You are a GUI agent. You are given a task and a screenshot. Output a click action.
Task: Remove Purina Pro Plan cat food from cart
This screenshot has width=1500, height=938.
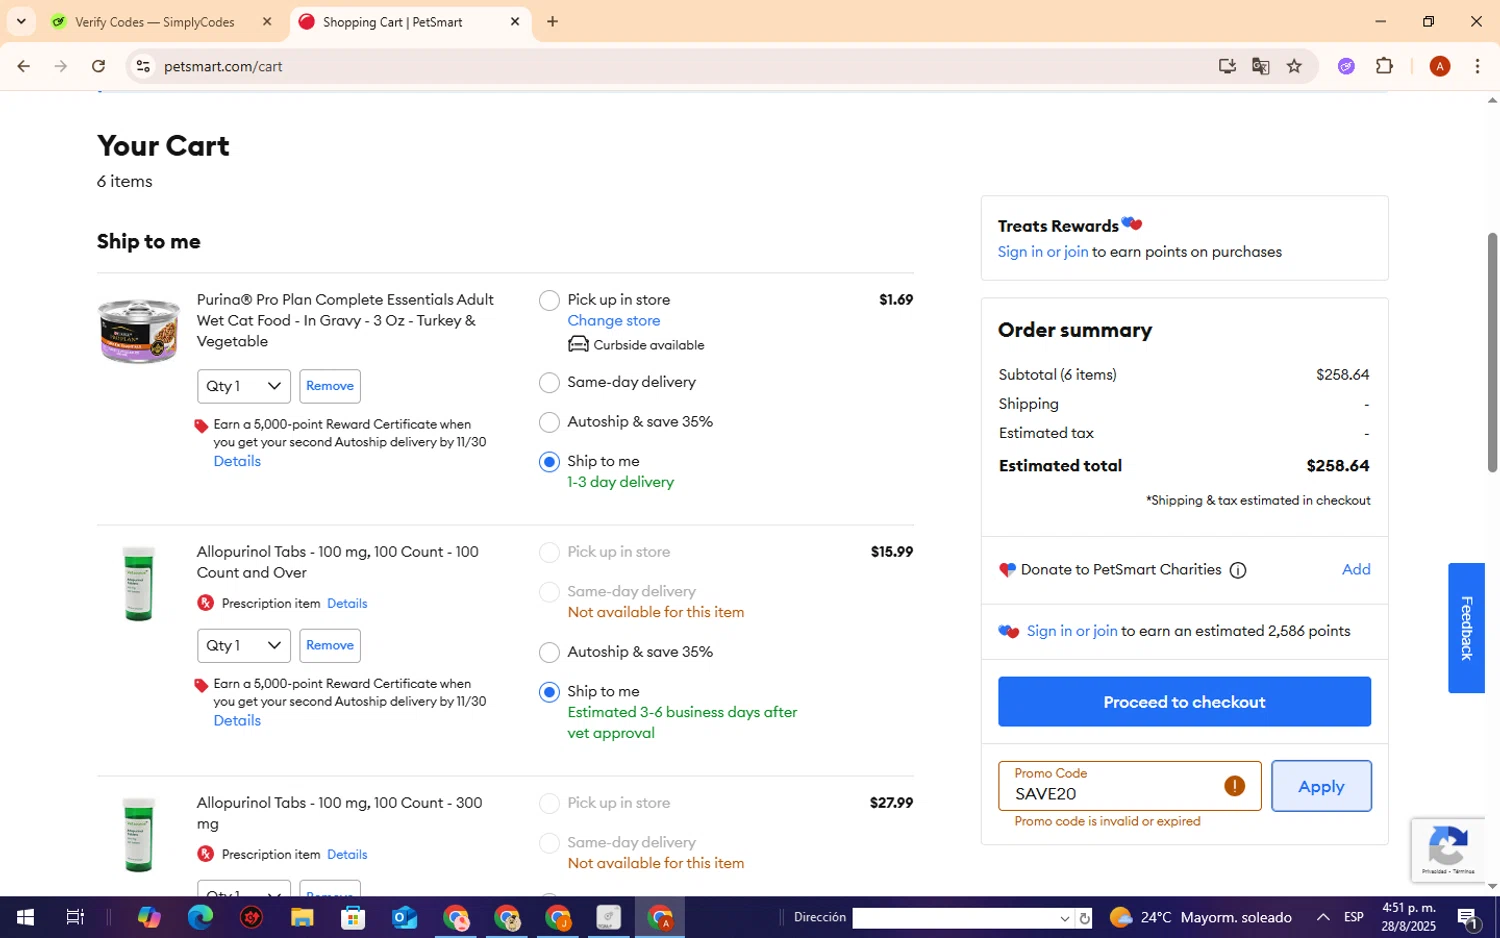pyautogui.click(x=330, y=386)
